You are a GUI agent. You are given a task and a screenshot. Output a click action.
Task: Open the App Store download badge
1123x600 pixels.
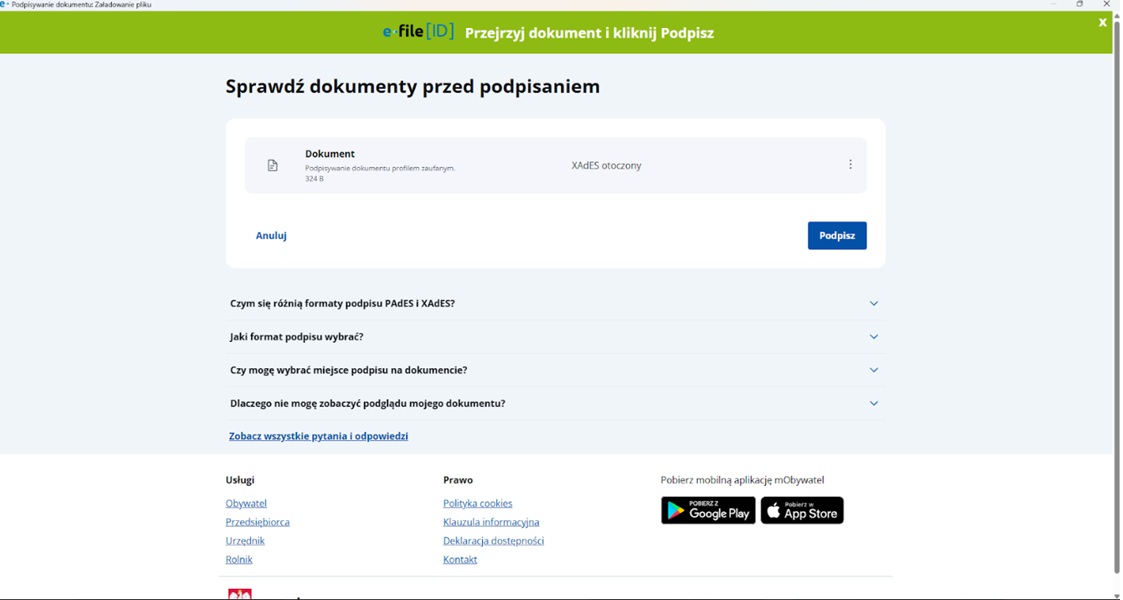pyautogui.click(x=802, y=511)
